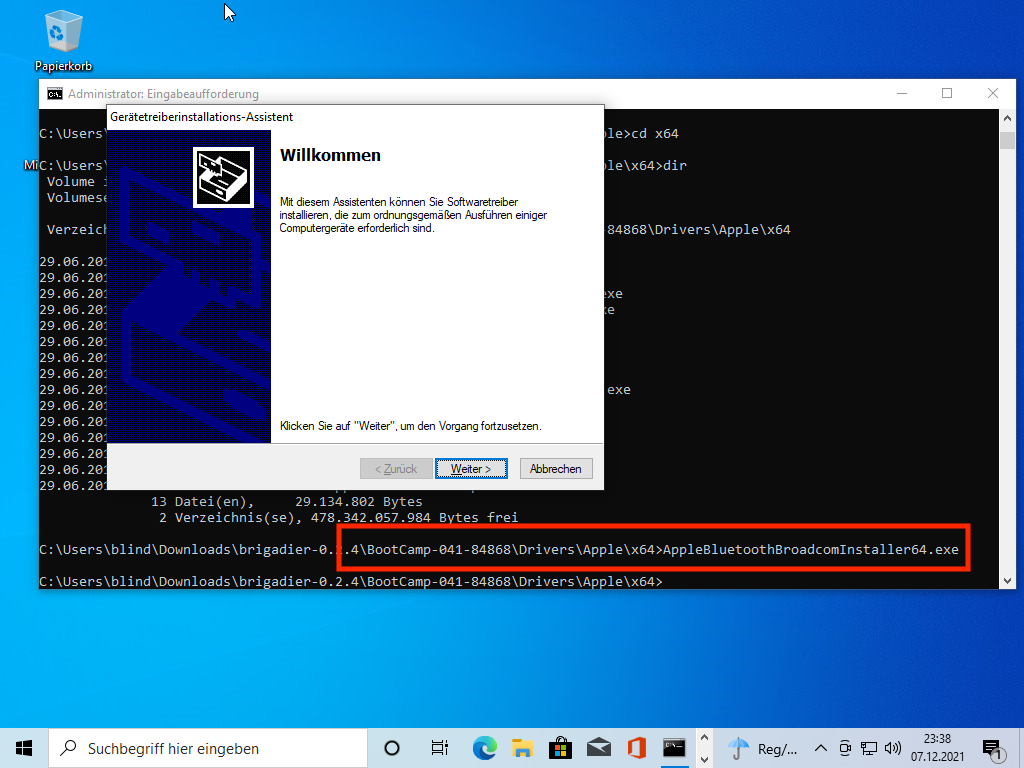This screenshot has width=1024, height=768.
Task: Click the Abbrechen button
Action: tap(556, 469)
